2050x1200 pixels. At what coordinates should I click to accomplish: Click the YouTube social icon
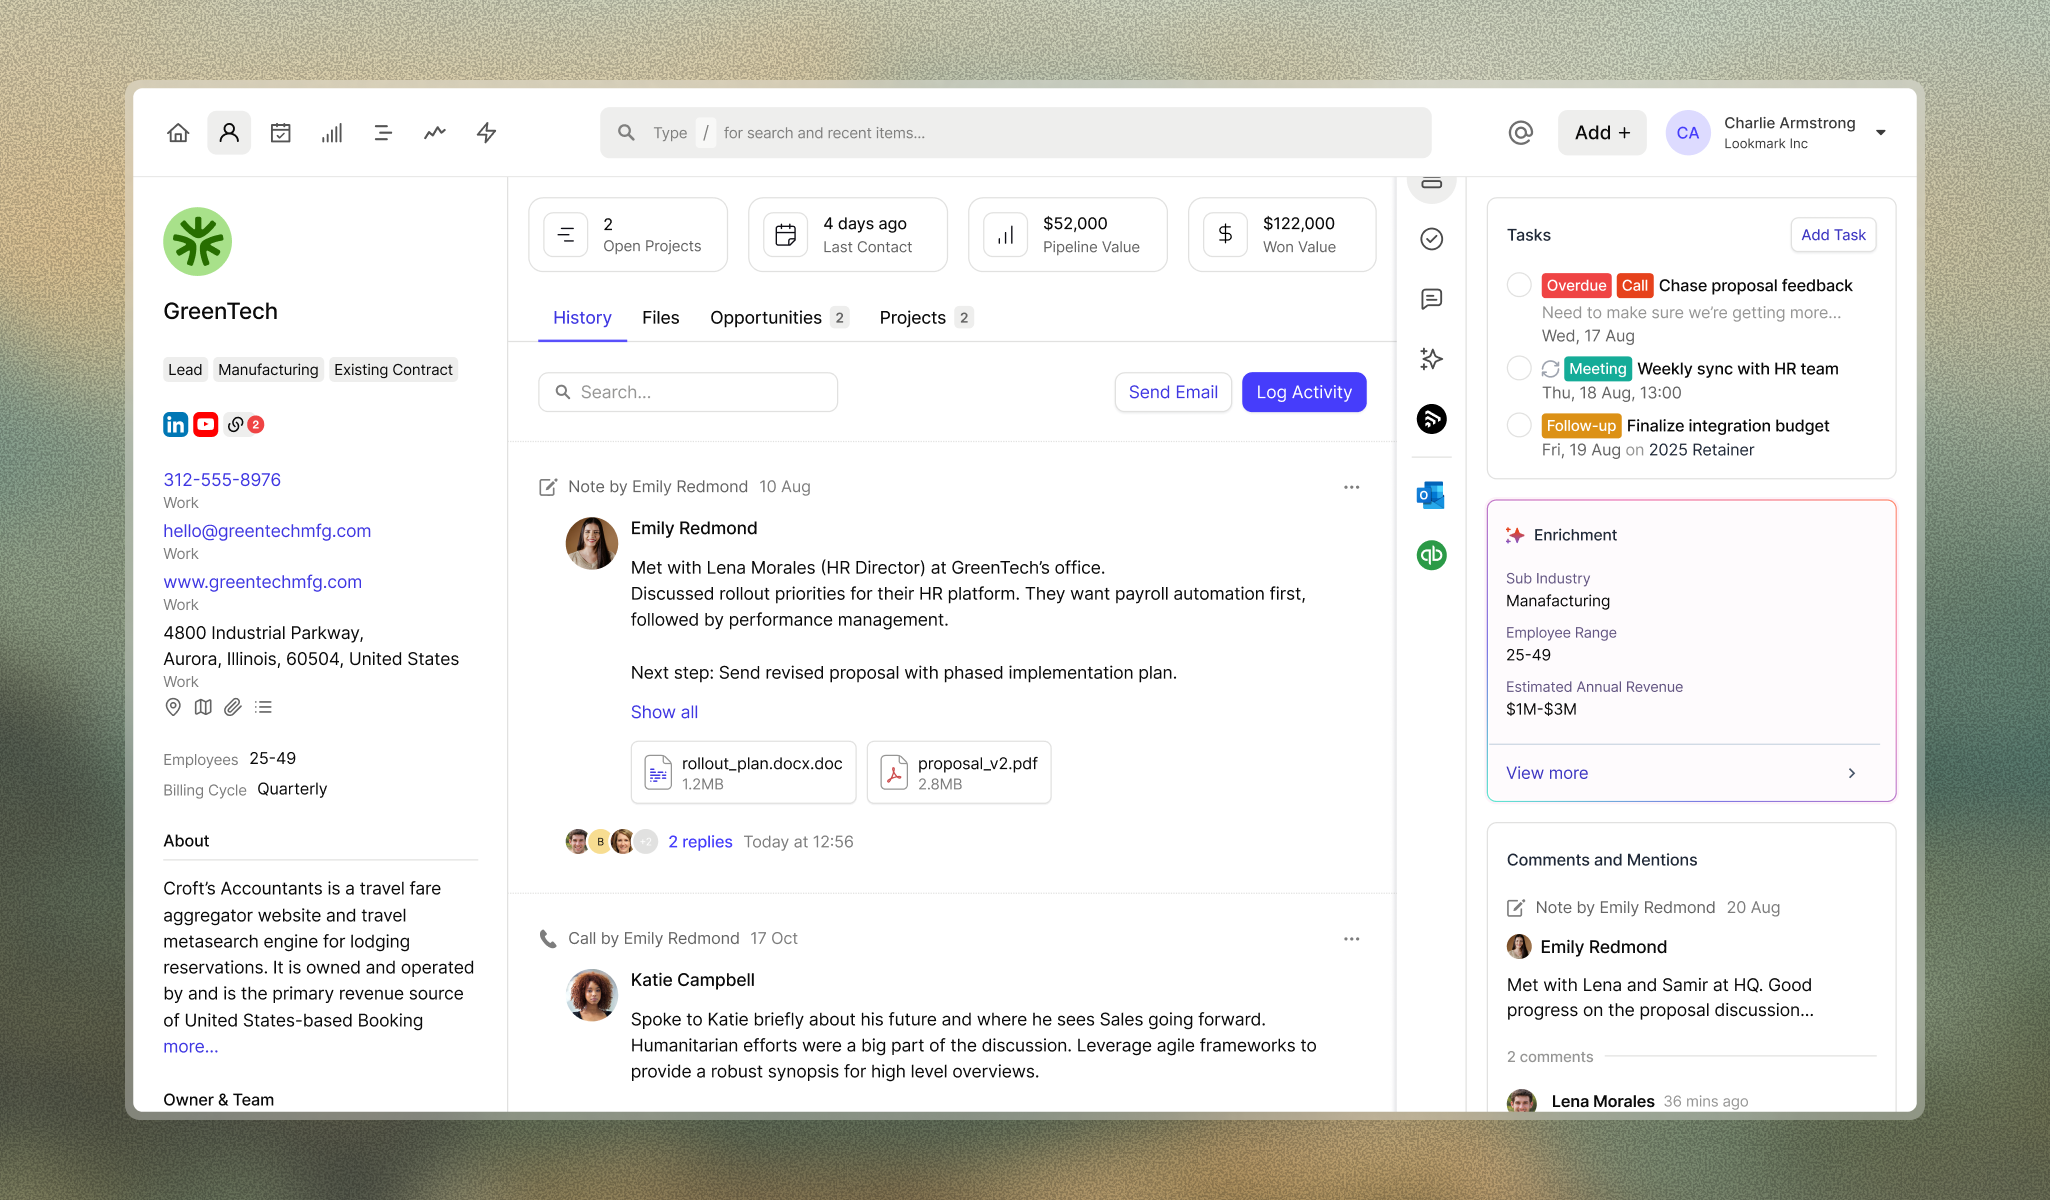pos(206,425)
